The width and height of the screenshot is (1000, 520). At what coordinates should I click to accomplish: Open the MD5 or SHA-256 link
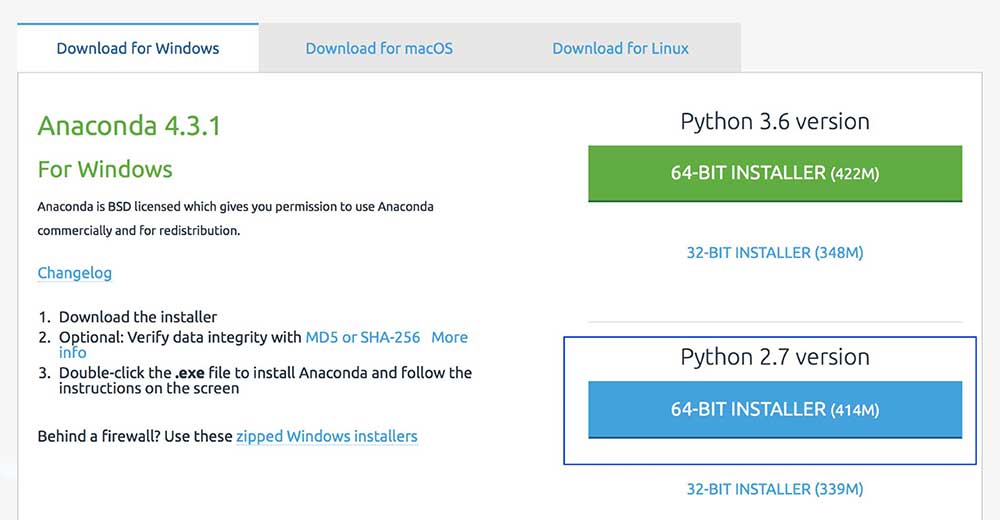coord(363,337)
